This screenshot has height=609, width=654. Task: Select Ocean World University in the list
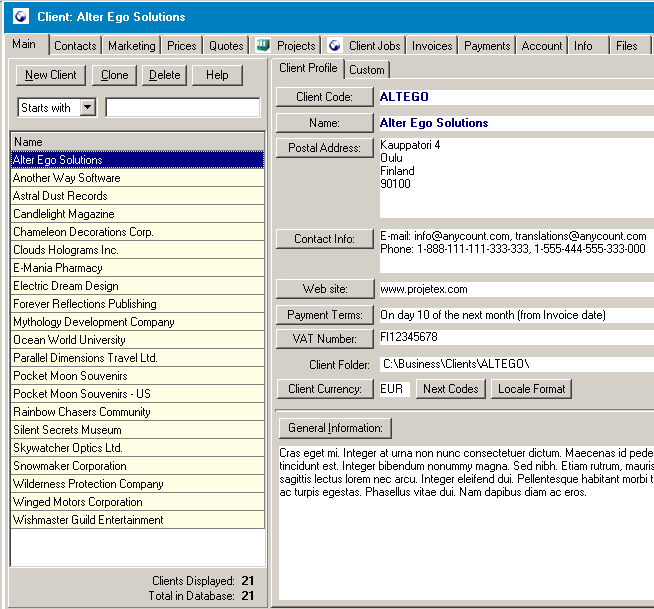coord(69,340)
